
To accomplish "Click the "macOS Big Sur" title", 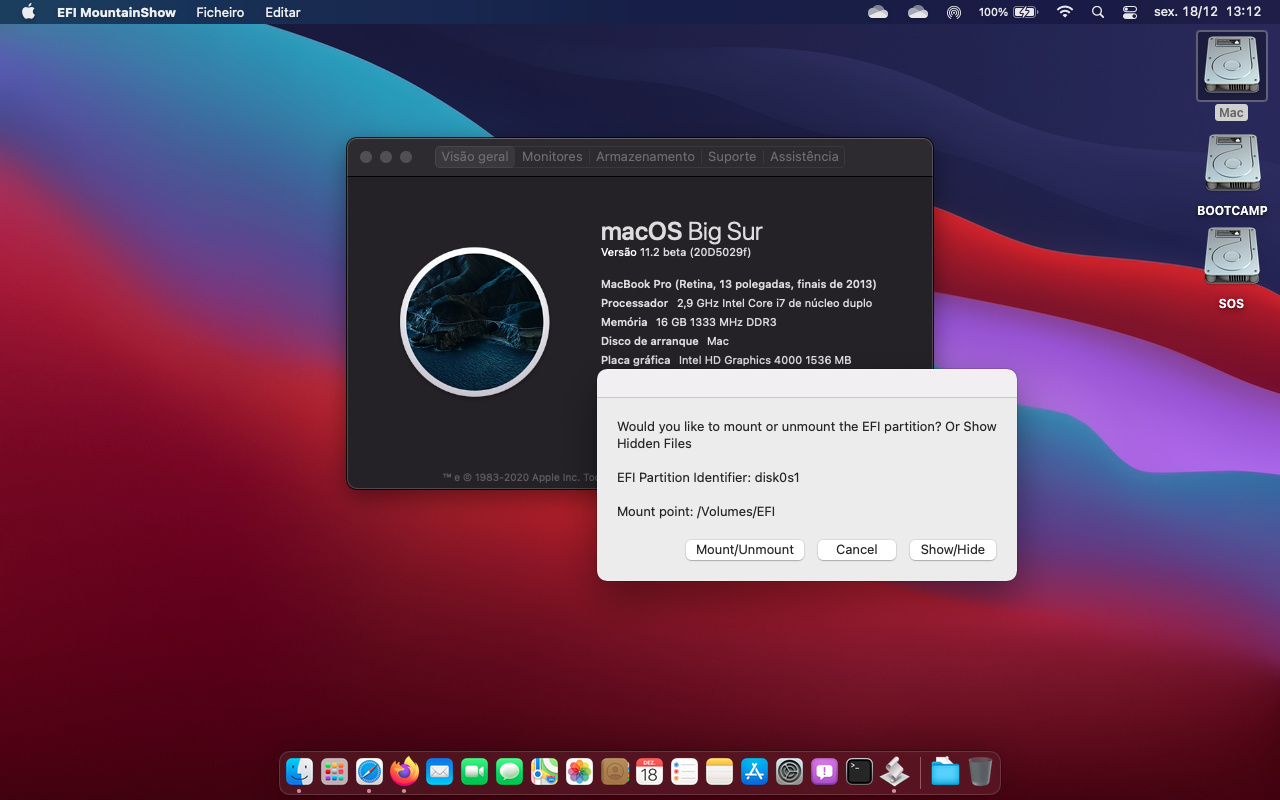I will [682, 231].
